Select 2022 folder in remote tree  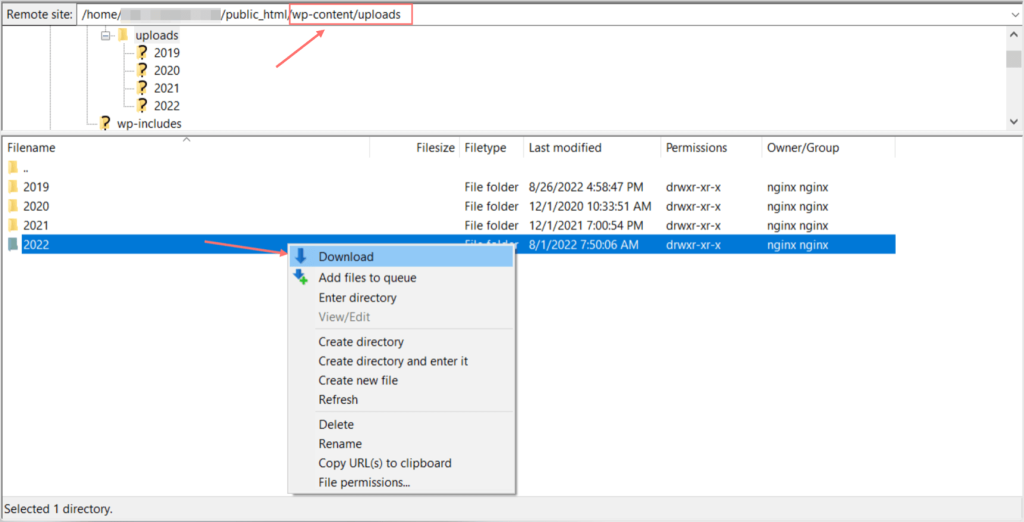point(167,106)
